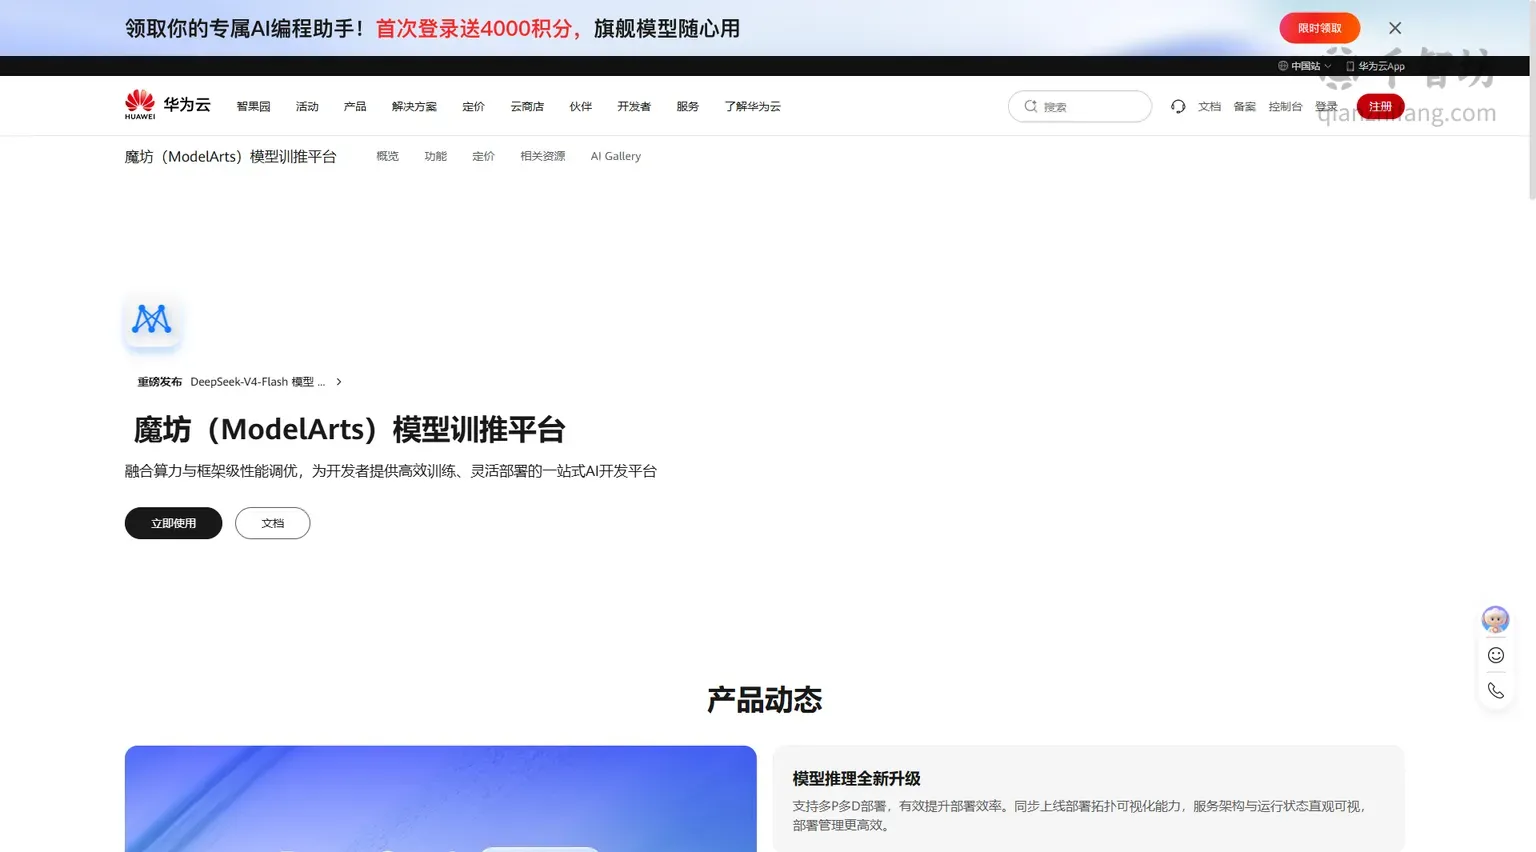
Task: Click the globe icon beside 中国站
Action: click(1283, 66)
